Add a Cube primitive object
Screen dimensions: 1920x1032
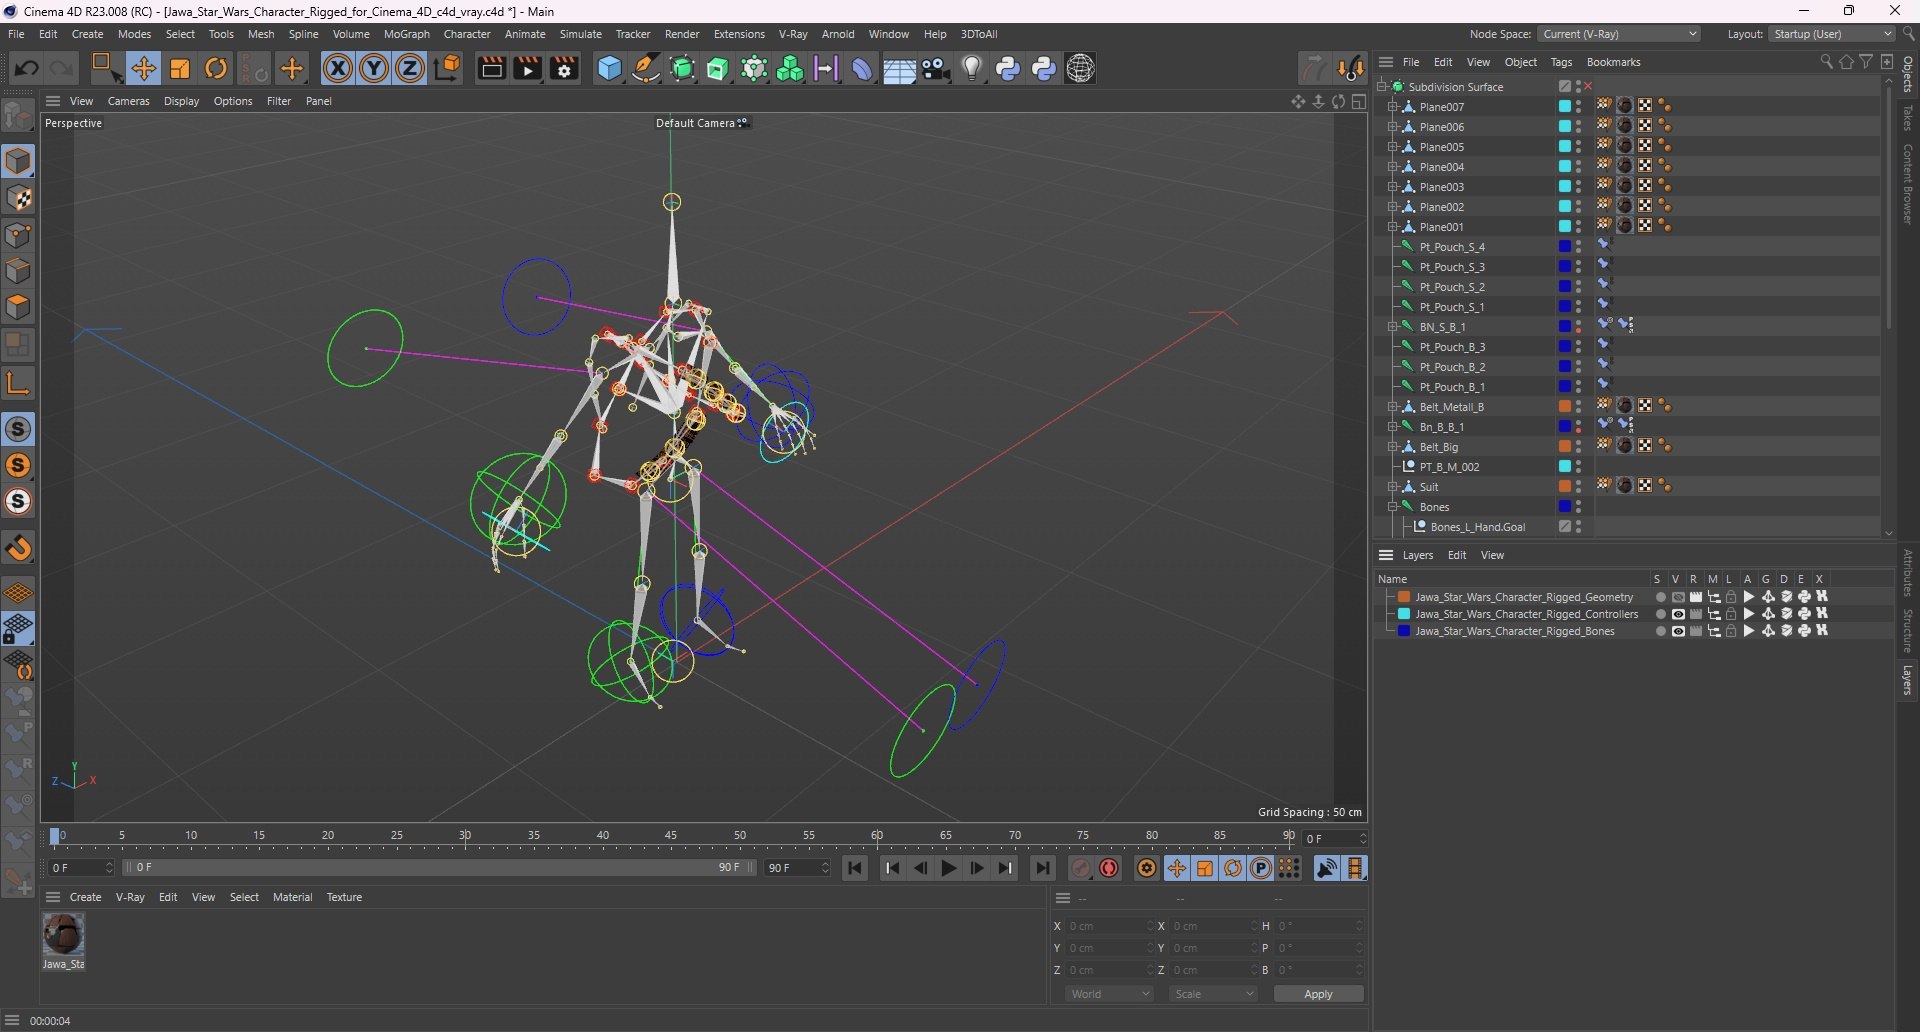pos(609,68)
